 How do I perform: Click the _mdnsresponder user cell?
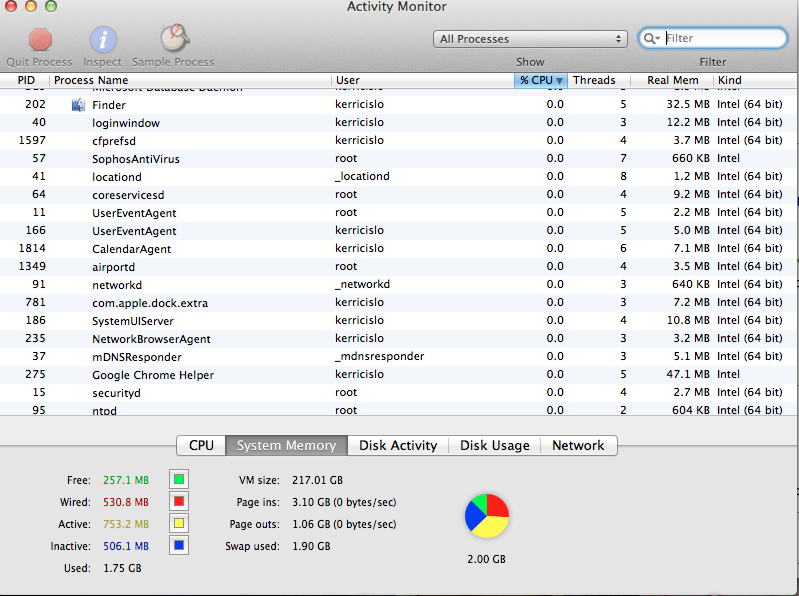pos(380,357)
